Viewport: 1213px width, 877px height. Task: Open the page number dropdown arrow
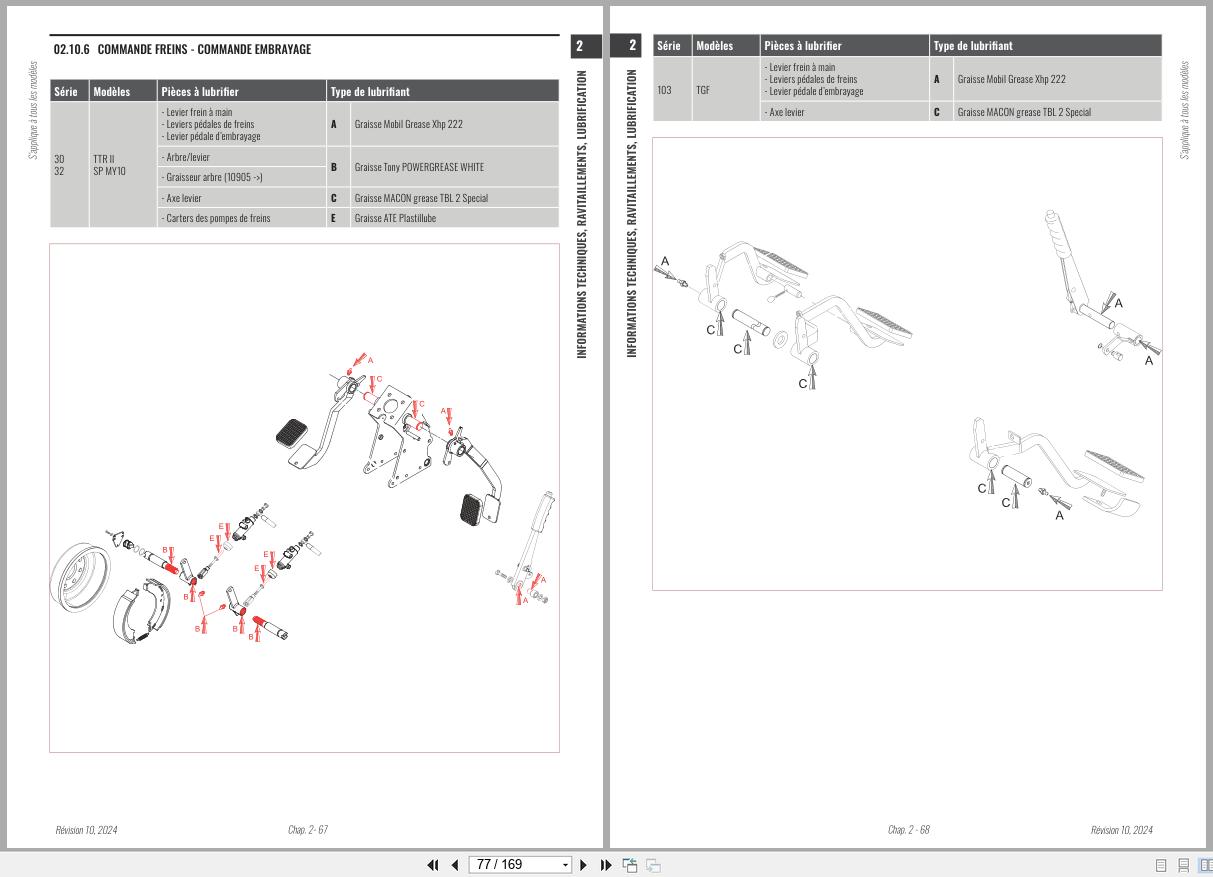[565, 865]
